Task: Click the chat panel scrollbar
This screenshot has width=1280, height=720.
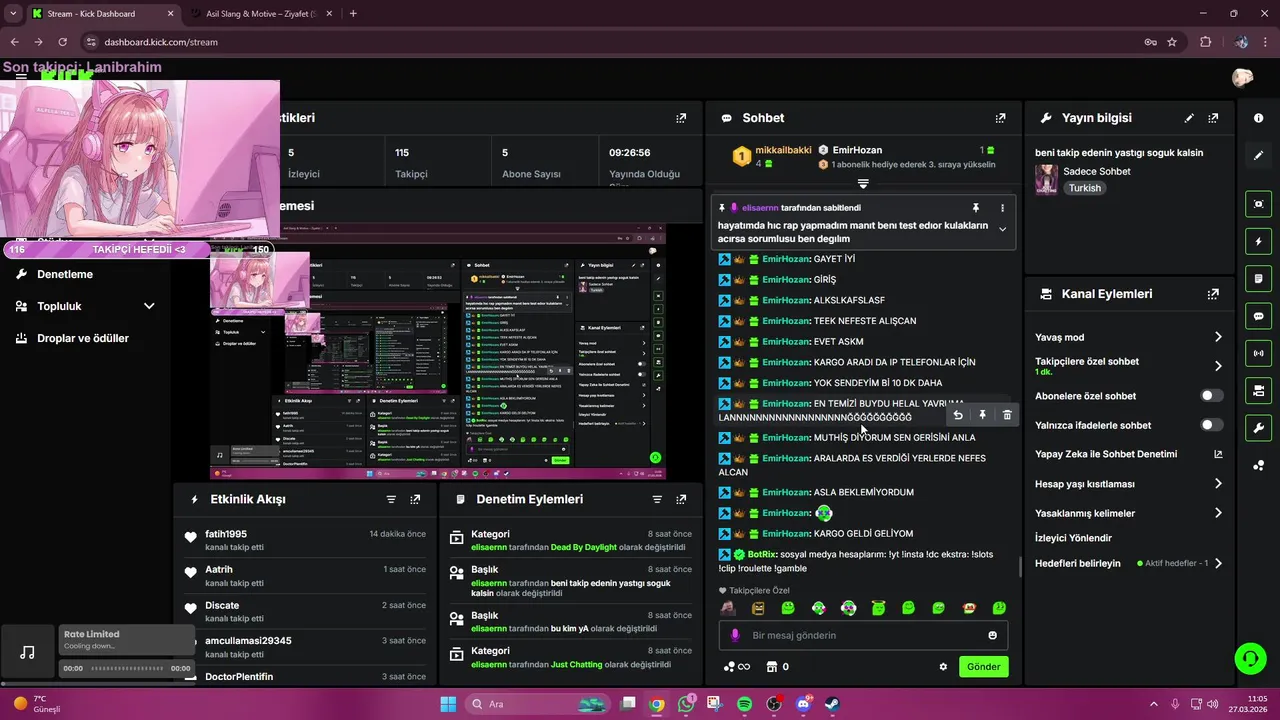Action: point(1019,566)
